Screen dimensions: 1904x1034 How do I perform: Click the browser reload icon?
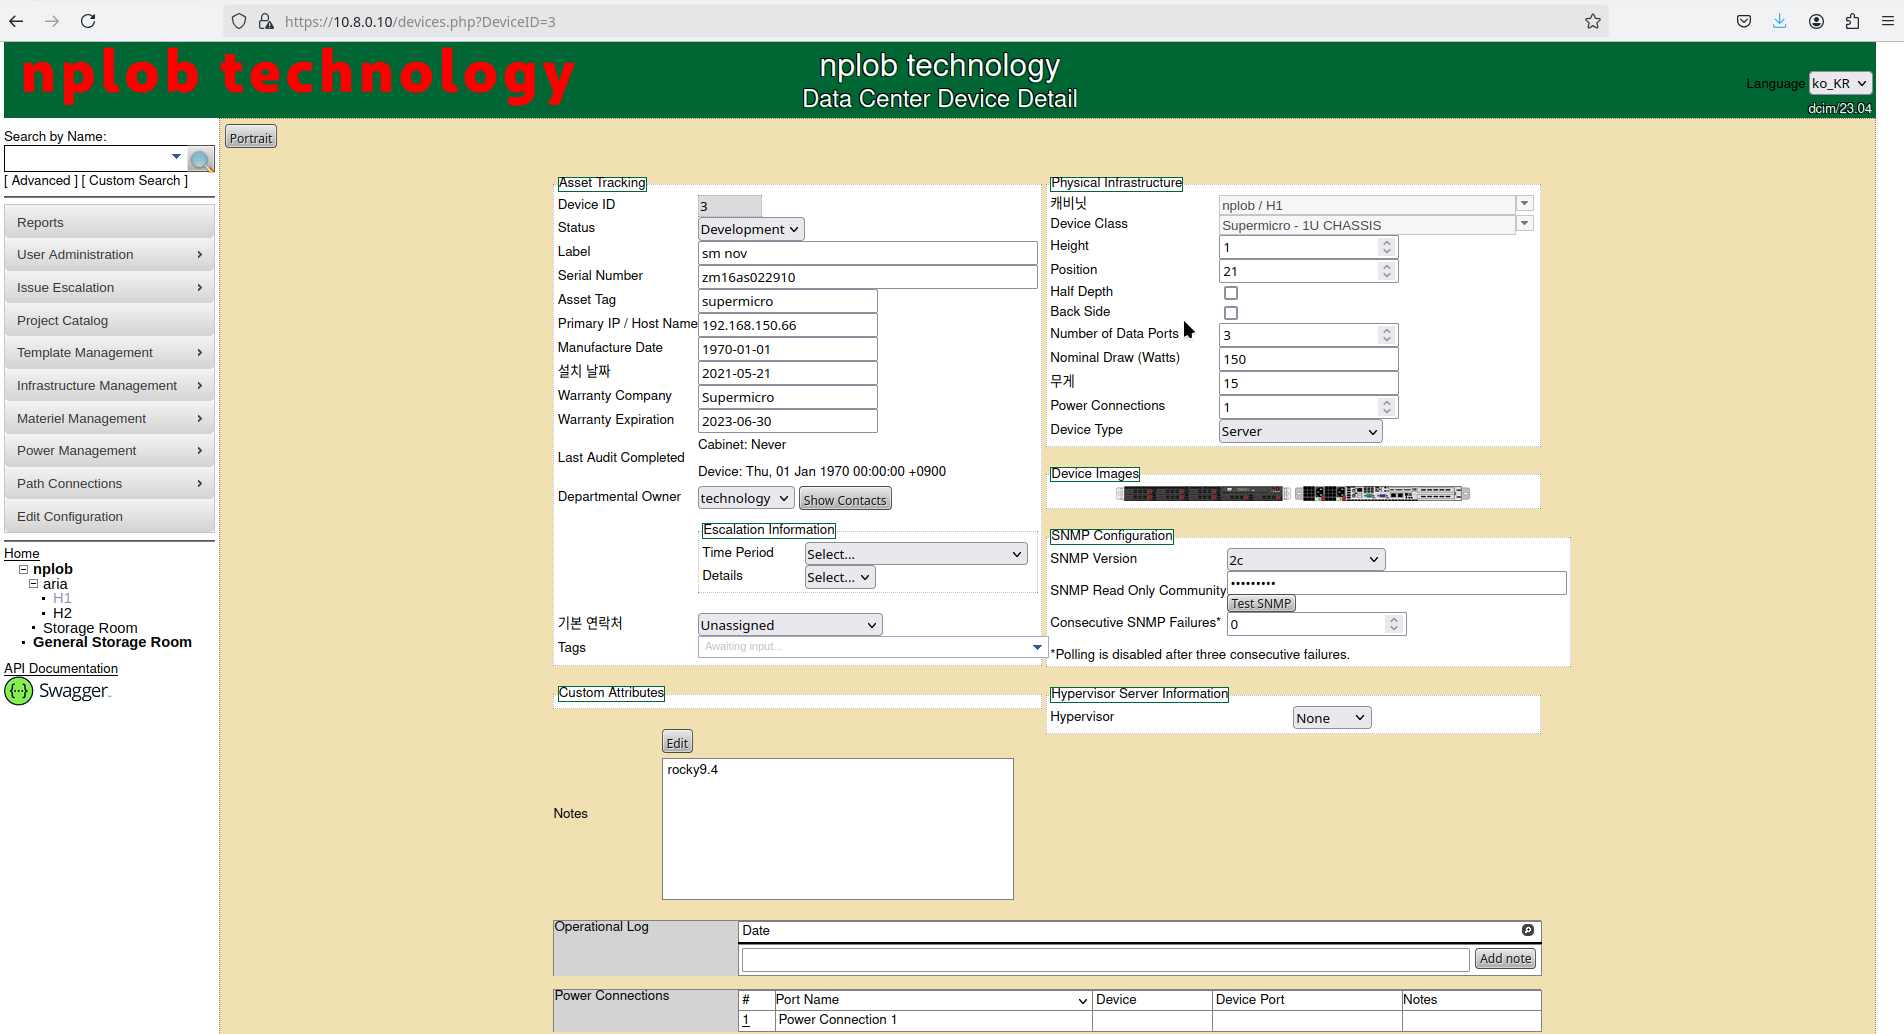coord(88,21)
